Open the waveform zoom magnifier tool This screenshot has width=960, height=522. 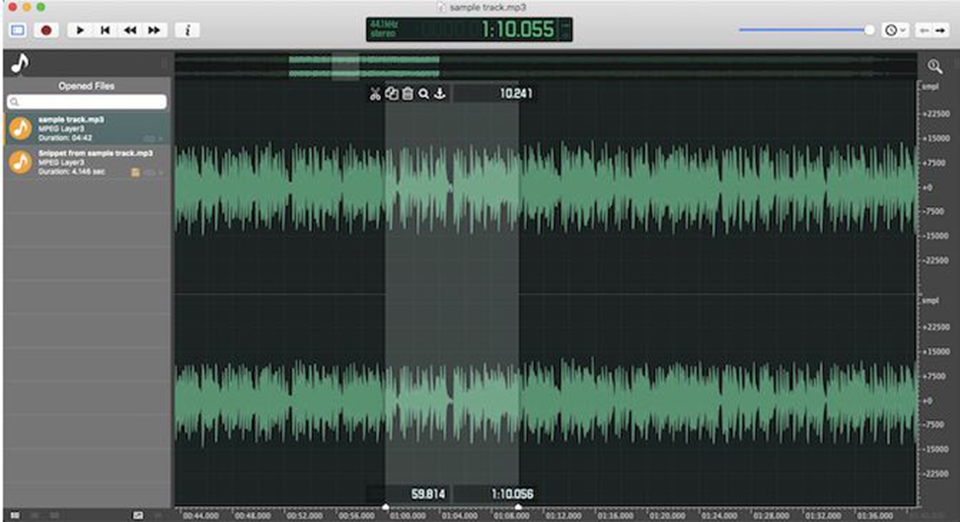[x=934, y=66]
